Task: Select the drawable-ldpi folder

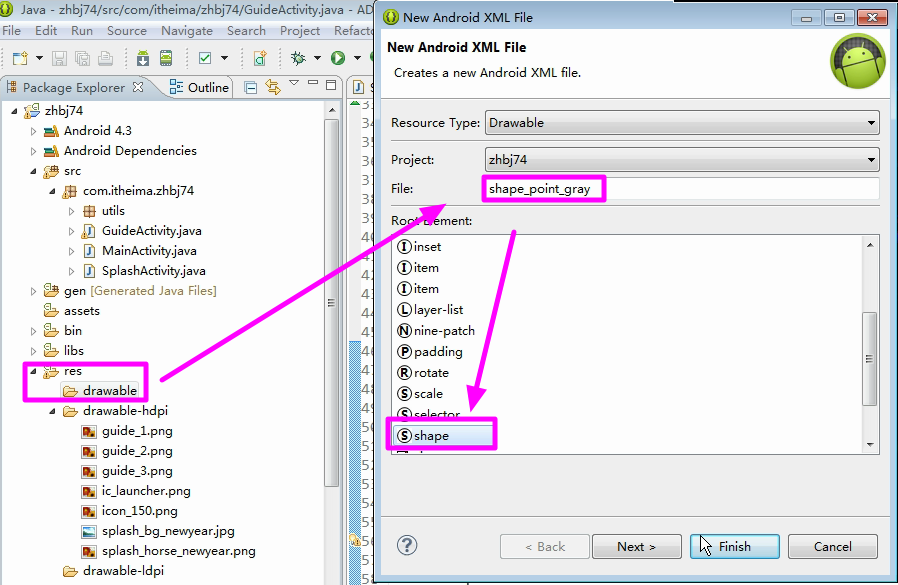Action: point(123,571)
